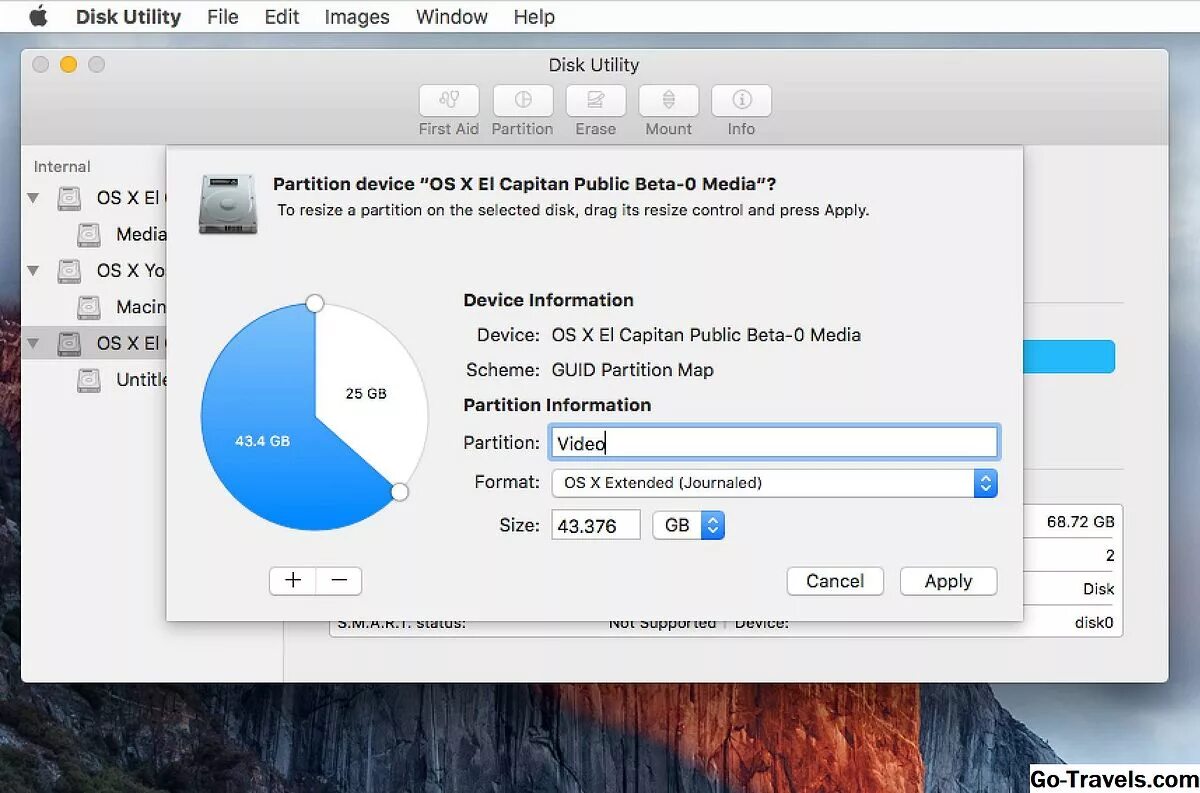This screenshot has height=793, width=1200.
Task: Click inside the Partition name field
Action: point(774,442)
